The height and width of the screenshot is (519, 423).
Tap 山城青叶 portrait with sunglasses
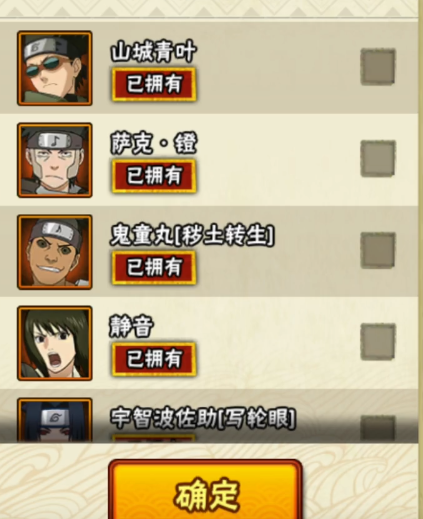point(55,68)
